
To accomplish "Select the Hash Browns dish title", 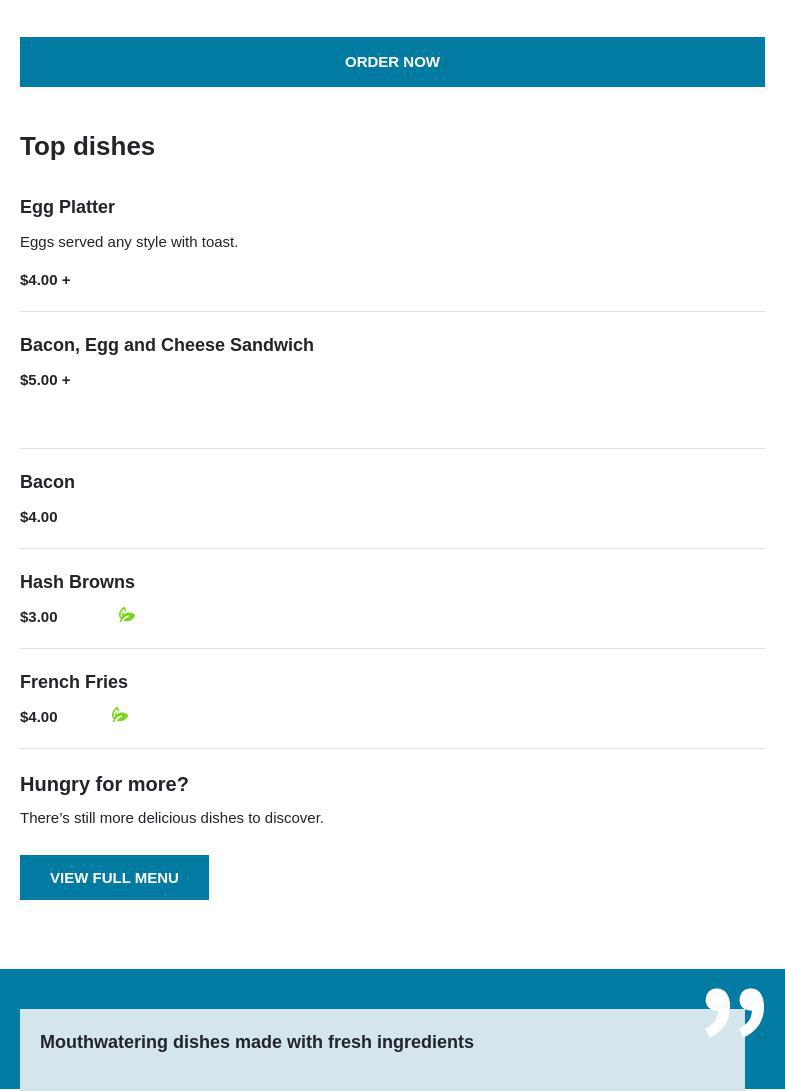I will (77, 582).
